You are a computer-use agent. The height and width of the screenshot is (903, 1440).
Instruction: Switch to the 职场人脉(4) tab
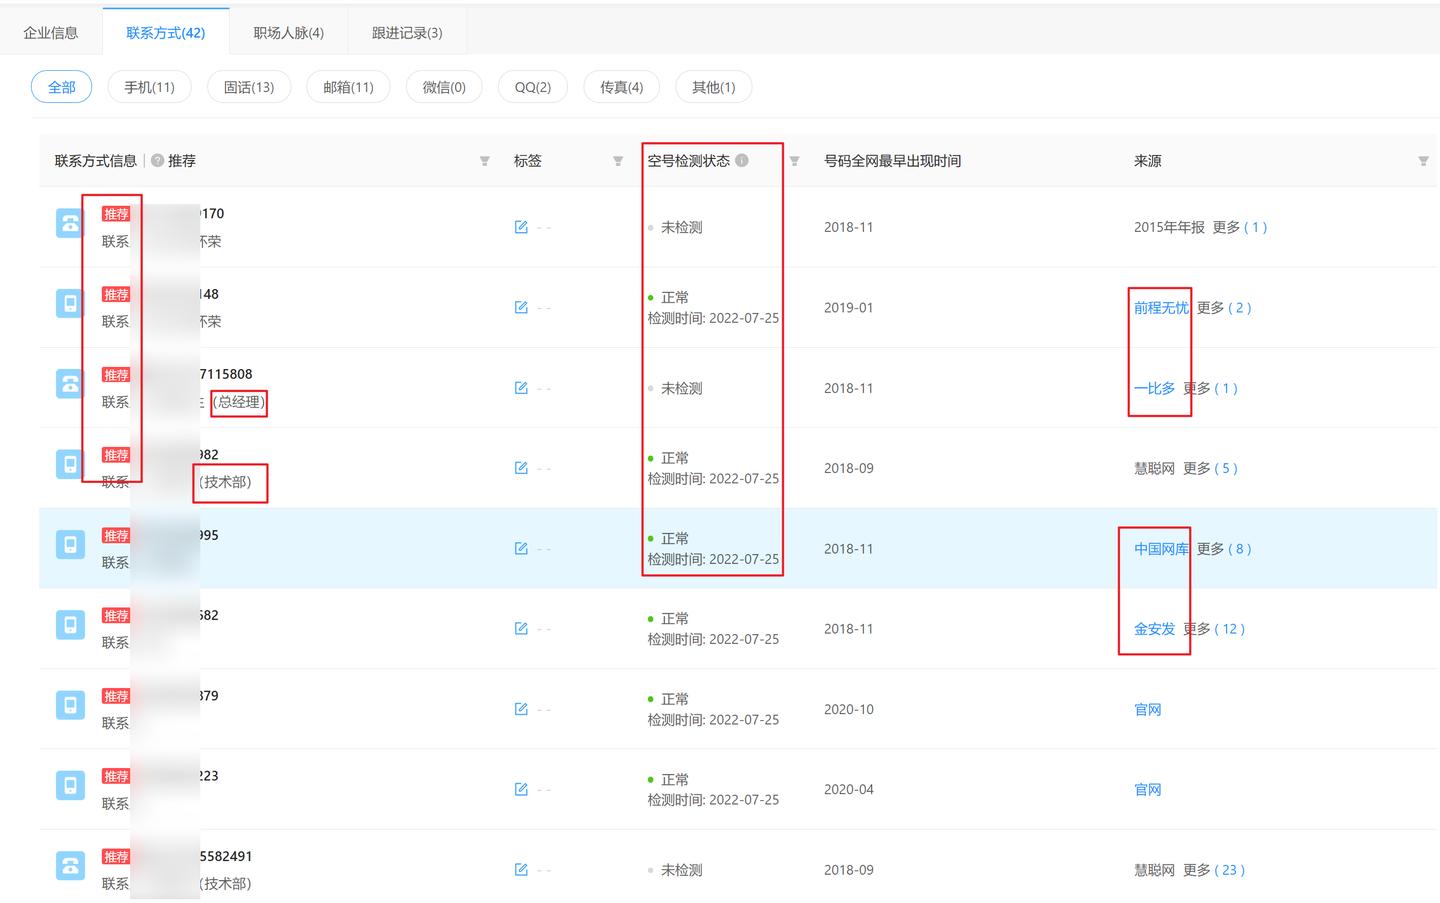point(288,33)
